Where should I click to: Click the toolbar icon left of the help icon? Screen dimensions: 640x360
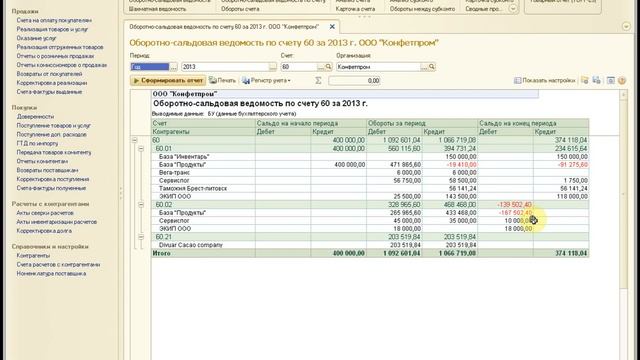tap(611, 81)
